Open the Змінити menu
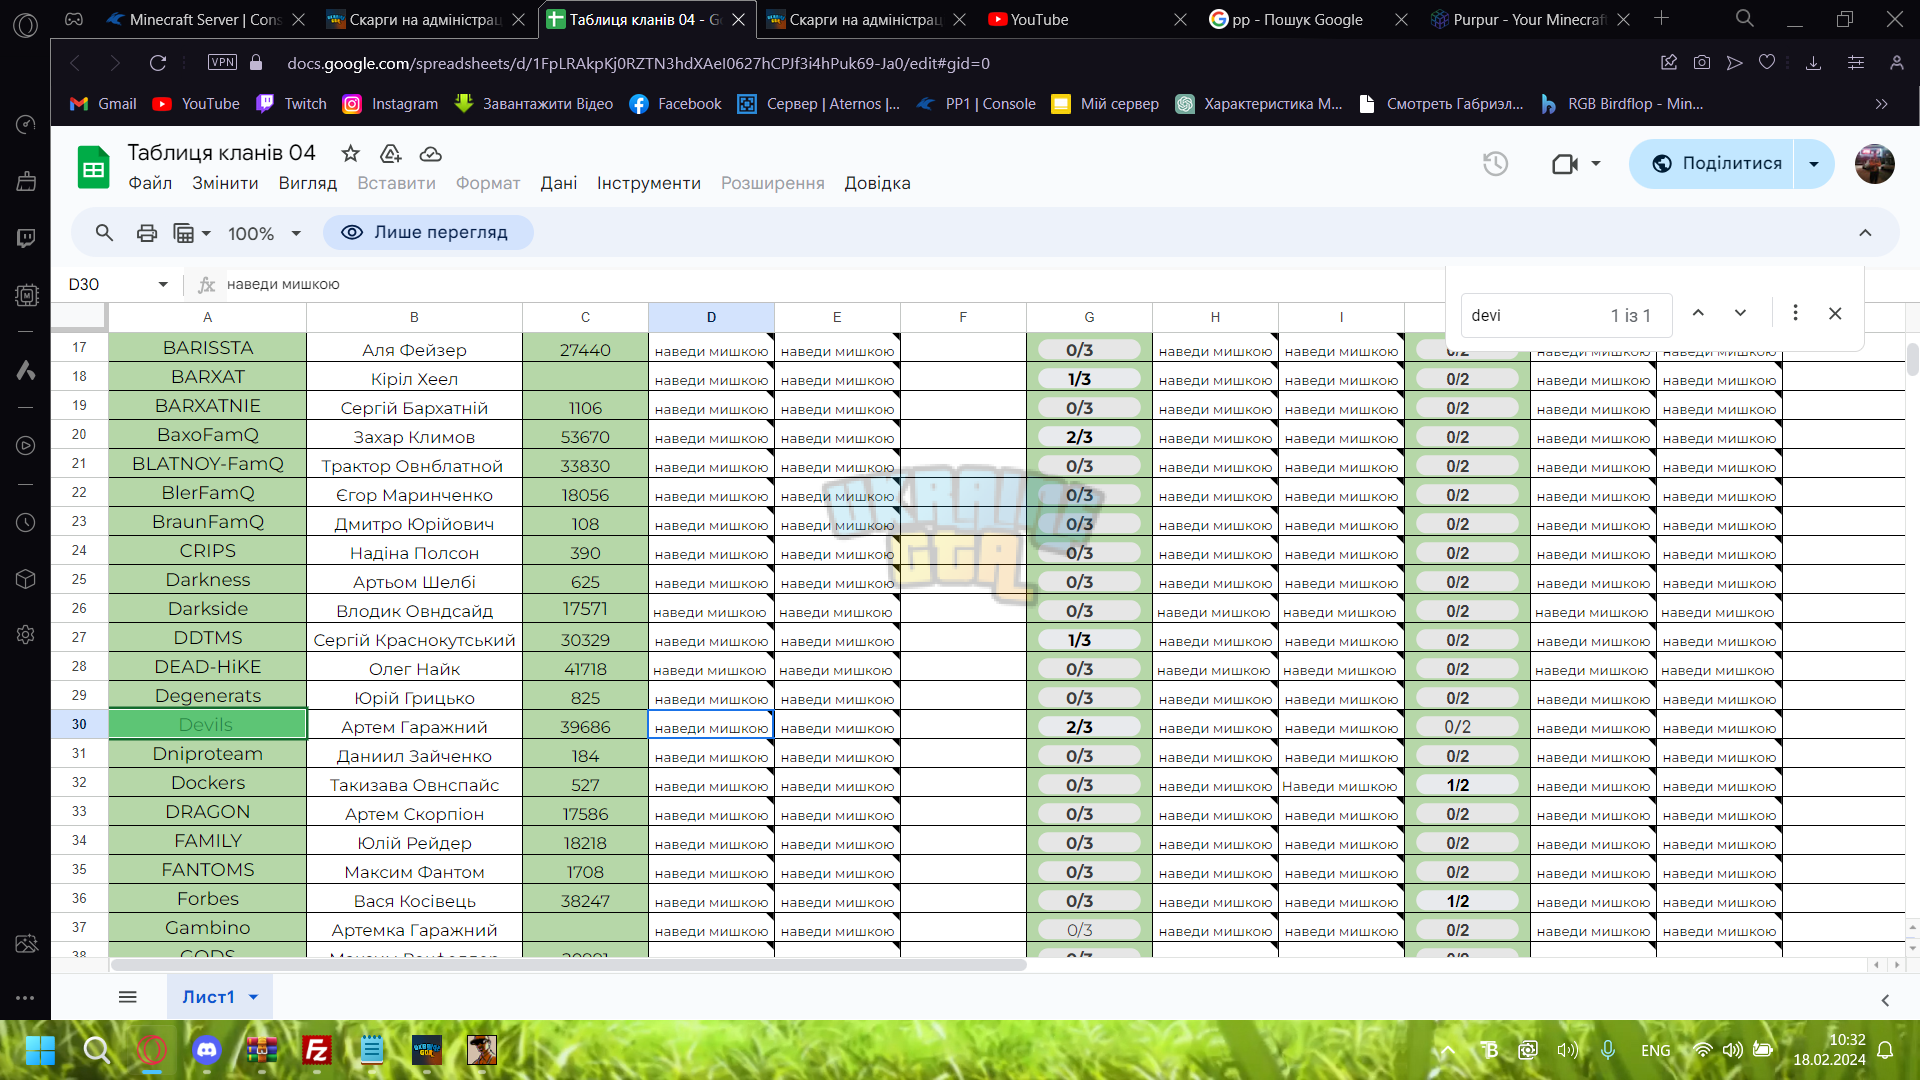The height and width of the screenshot is (1080, 1920). pos(225,183)
